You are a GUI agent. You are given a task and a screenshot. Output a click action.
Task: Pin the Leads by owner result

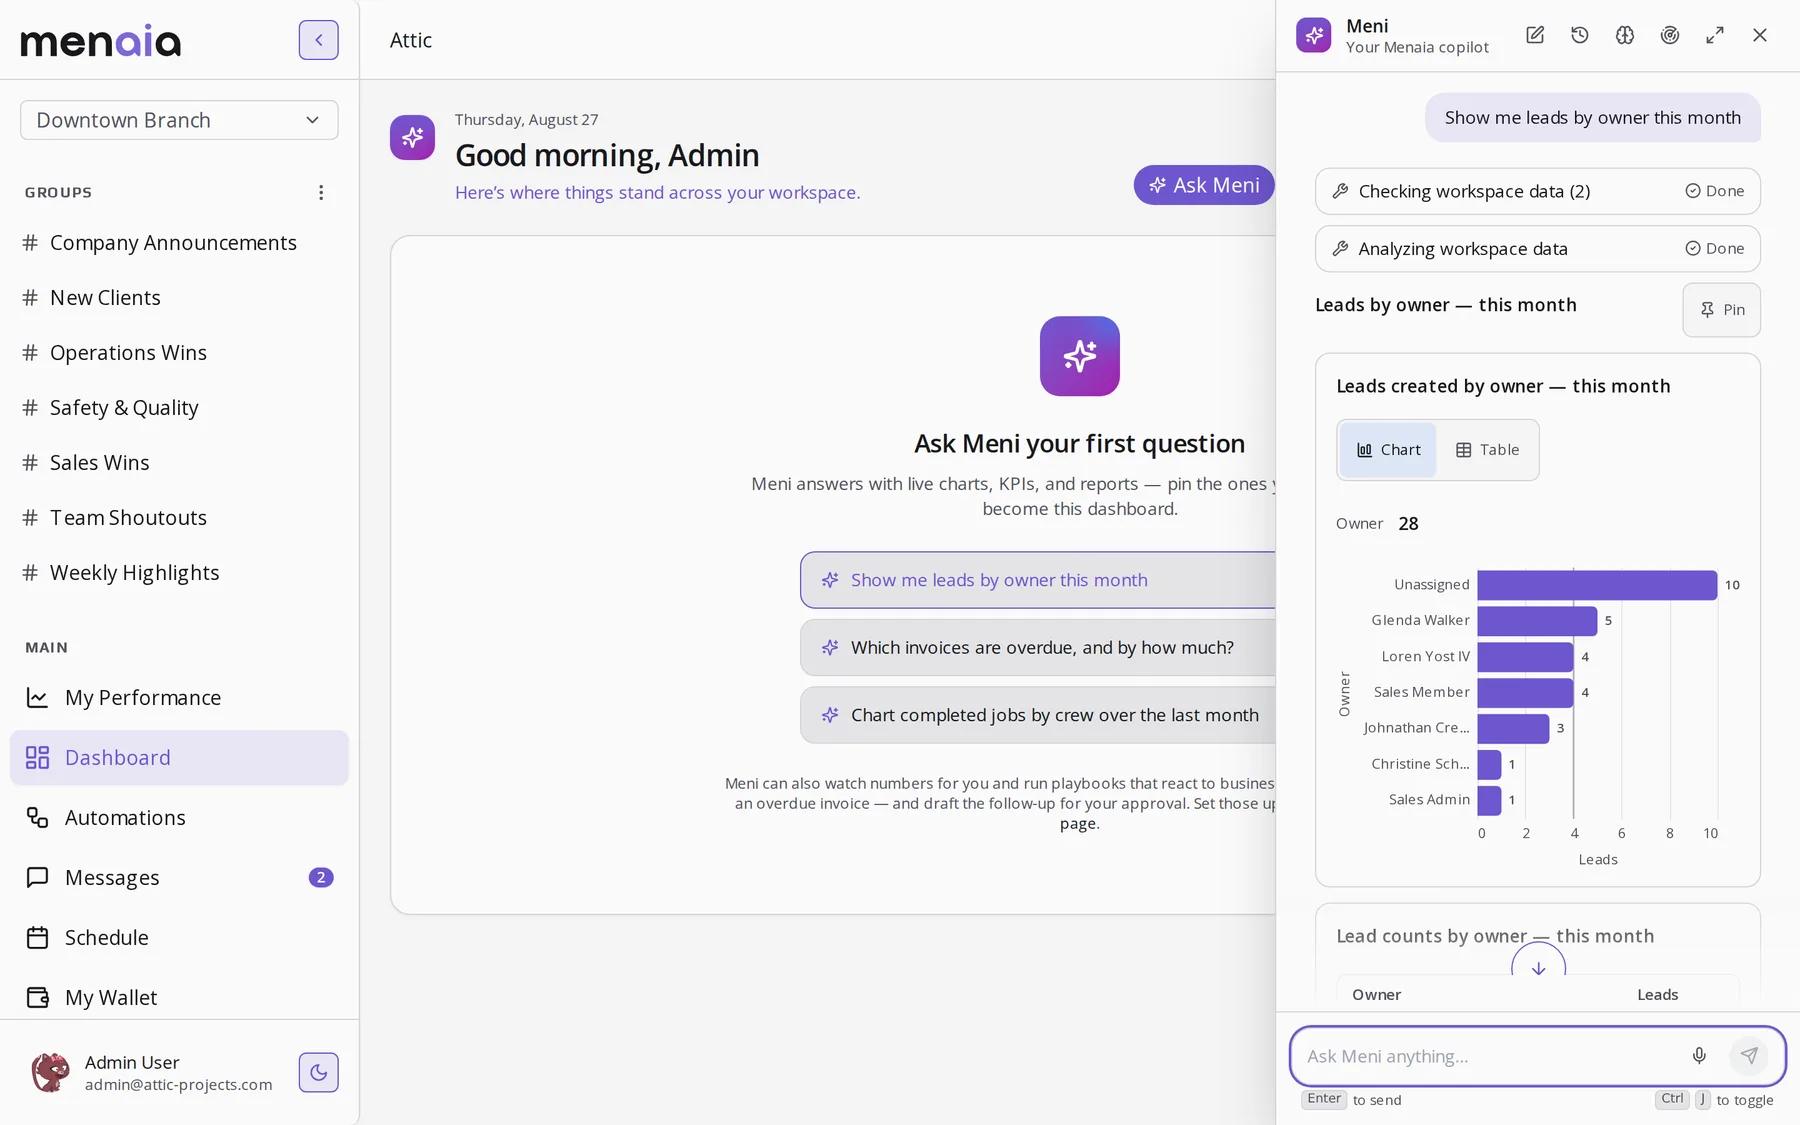pos(1721,310)
